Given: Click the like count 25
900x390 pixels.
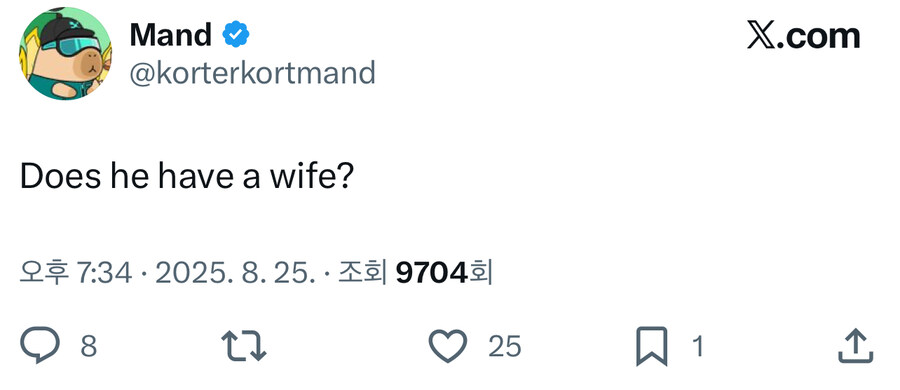Looking at the screenshot, I should (x=505, y=346).
